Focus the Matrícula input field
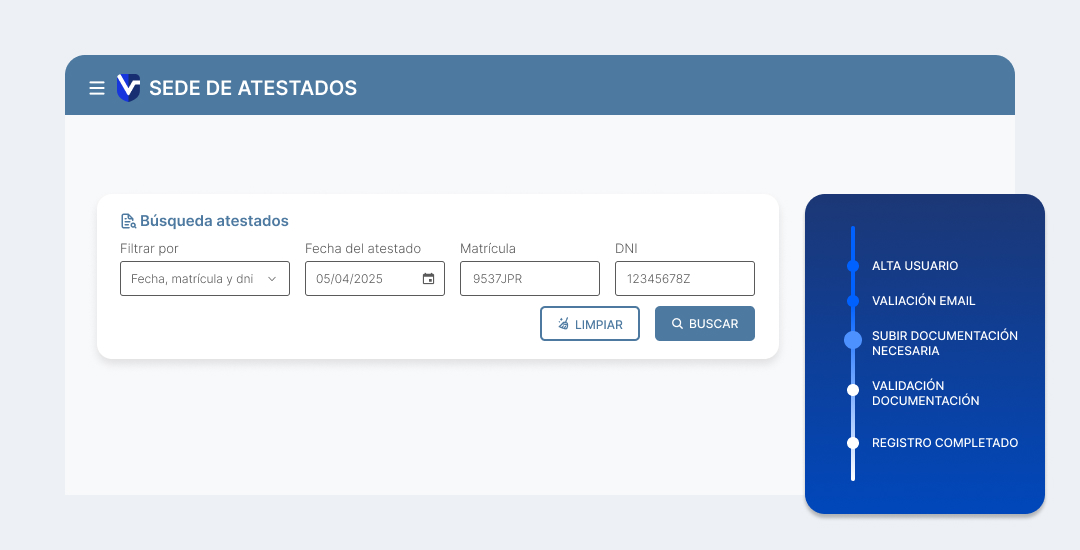 click(x=530, y=279)
